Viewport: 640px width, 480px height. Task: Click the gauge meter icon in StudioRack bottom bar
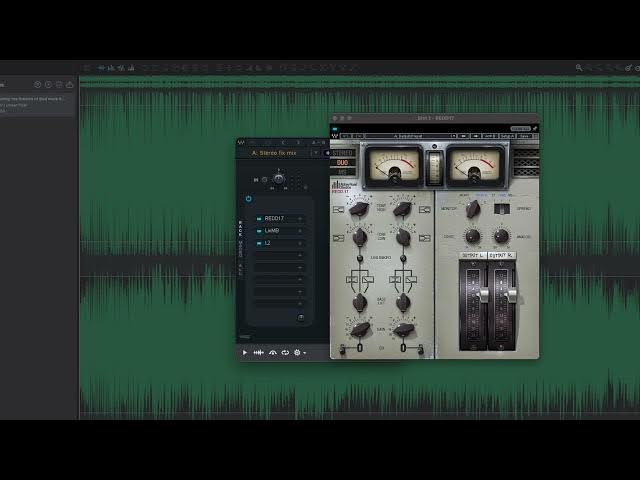click(273, 353)
